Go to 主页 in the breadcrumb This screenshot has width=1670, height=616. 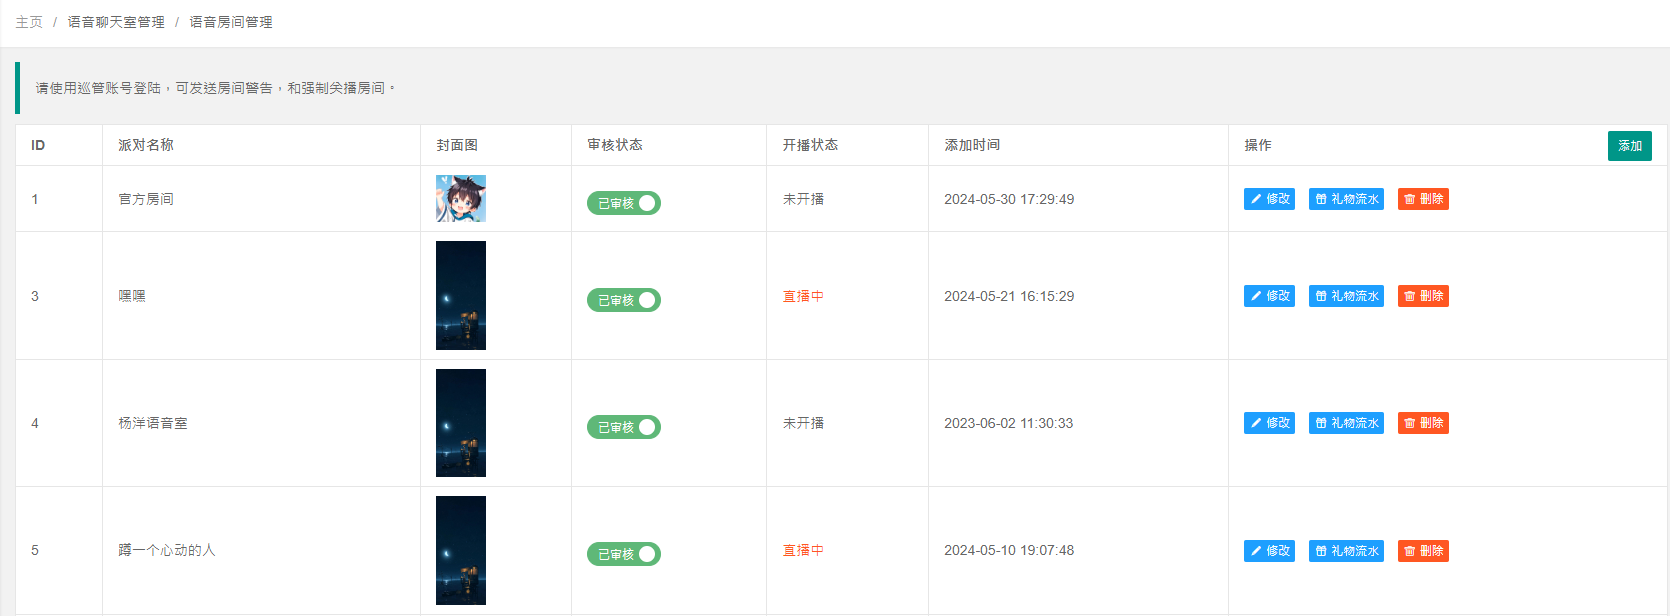point(29,22)
